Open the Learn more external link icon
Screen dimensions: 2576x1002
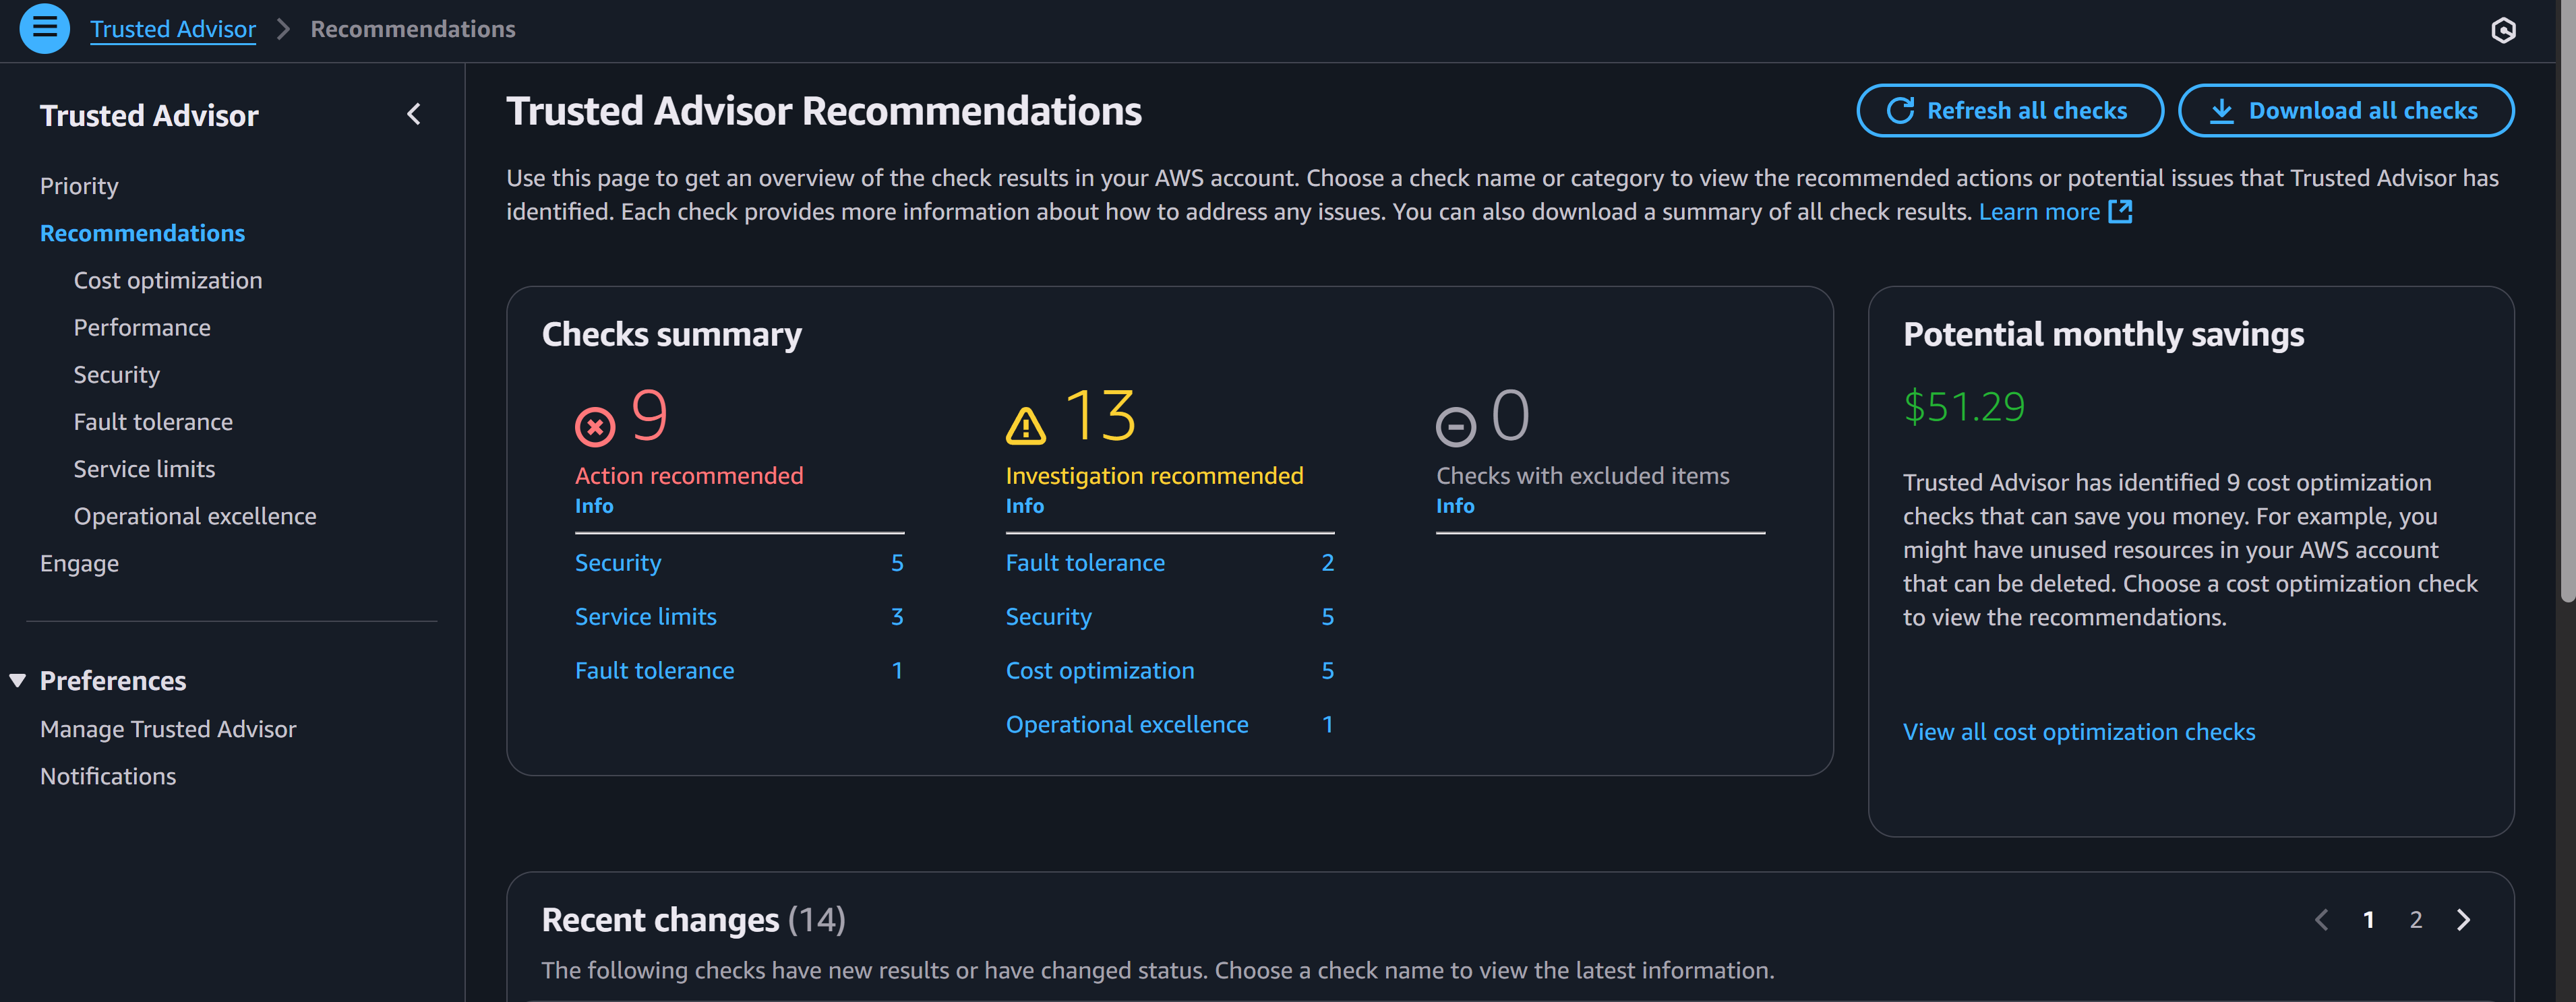click(2120, 212)
